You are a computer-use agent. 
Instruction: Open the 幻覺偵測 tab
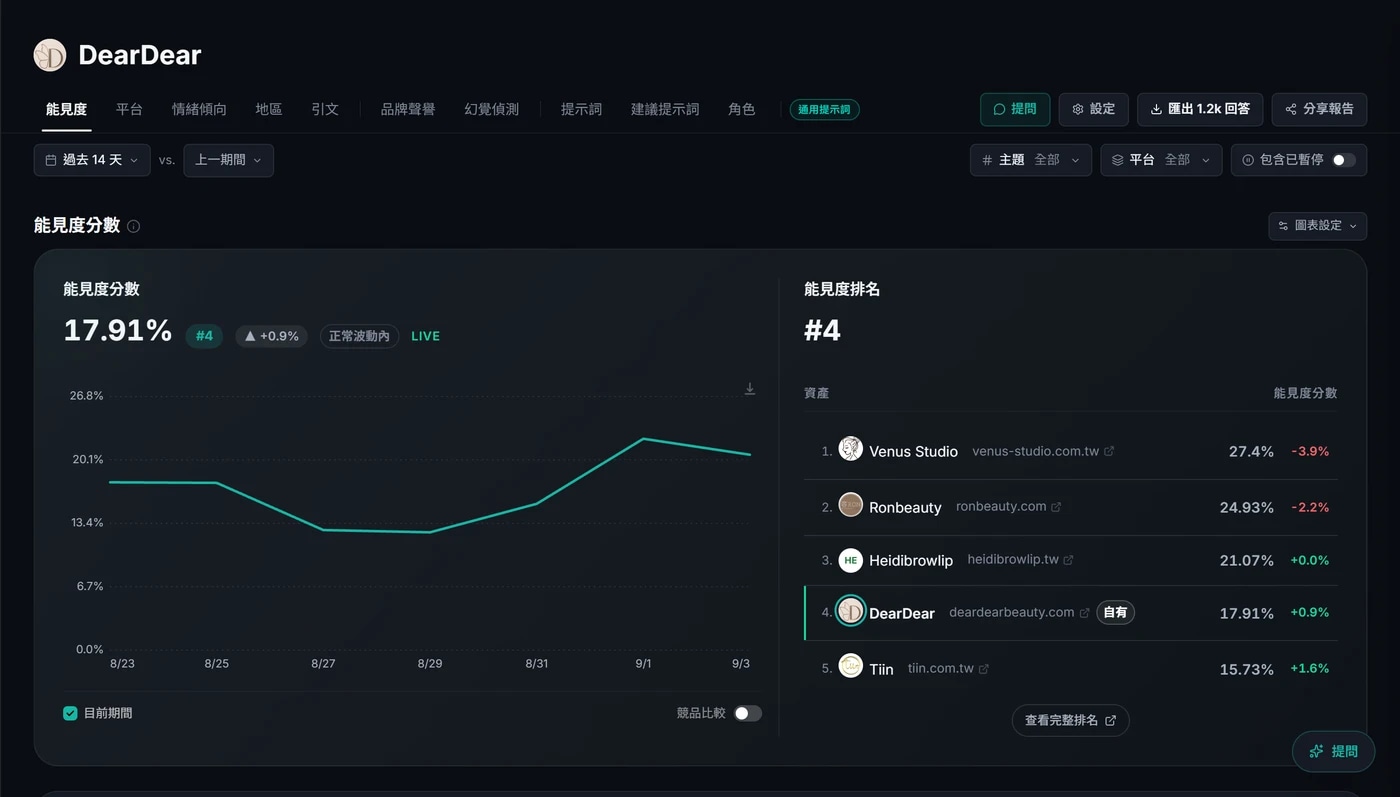tap(491, 109)
